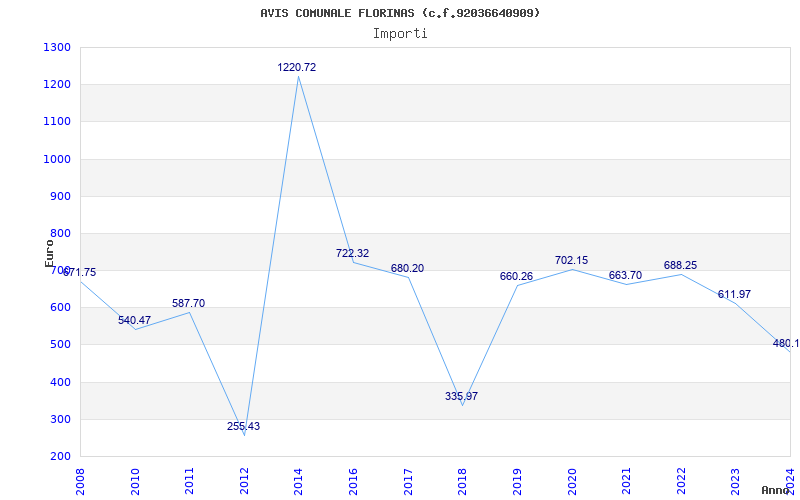Click the 500 y-axis value

pos(60,345)
